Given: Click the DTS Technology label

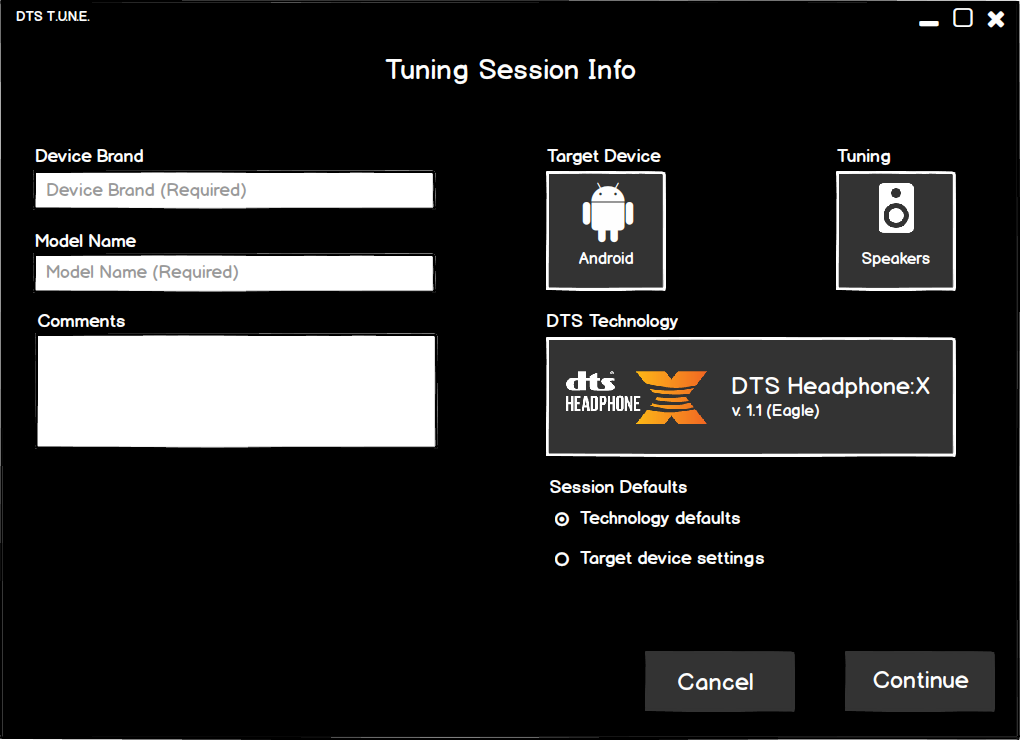Looking at the screenshot, I should click(x=612, y=321).
